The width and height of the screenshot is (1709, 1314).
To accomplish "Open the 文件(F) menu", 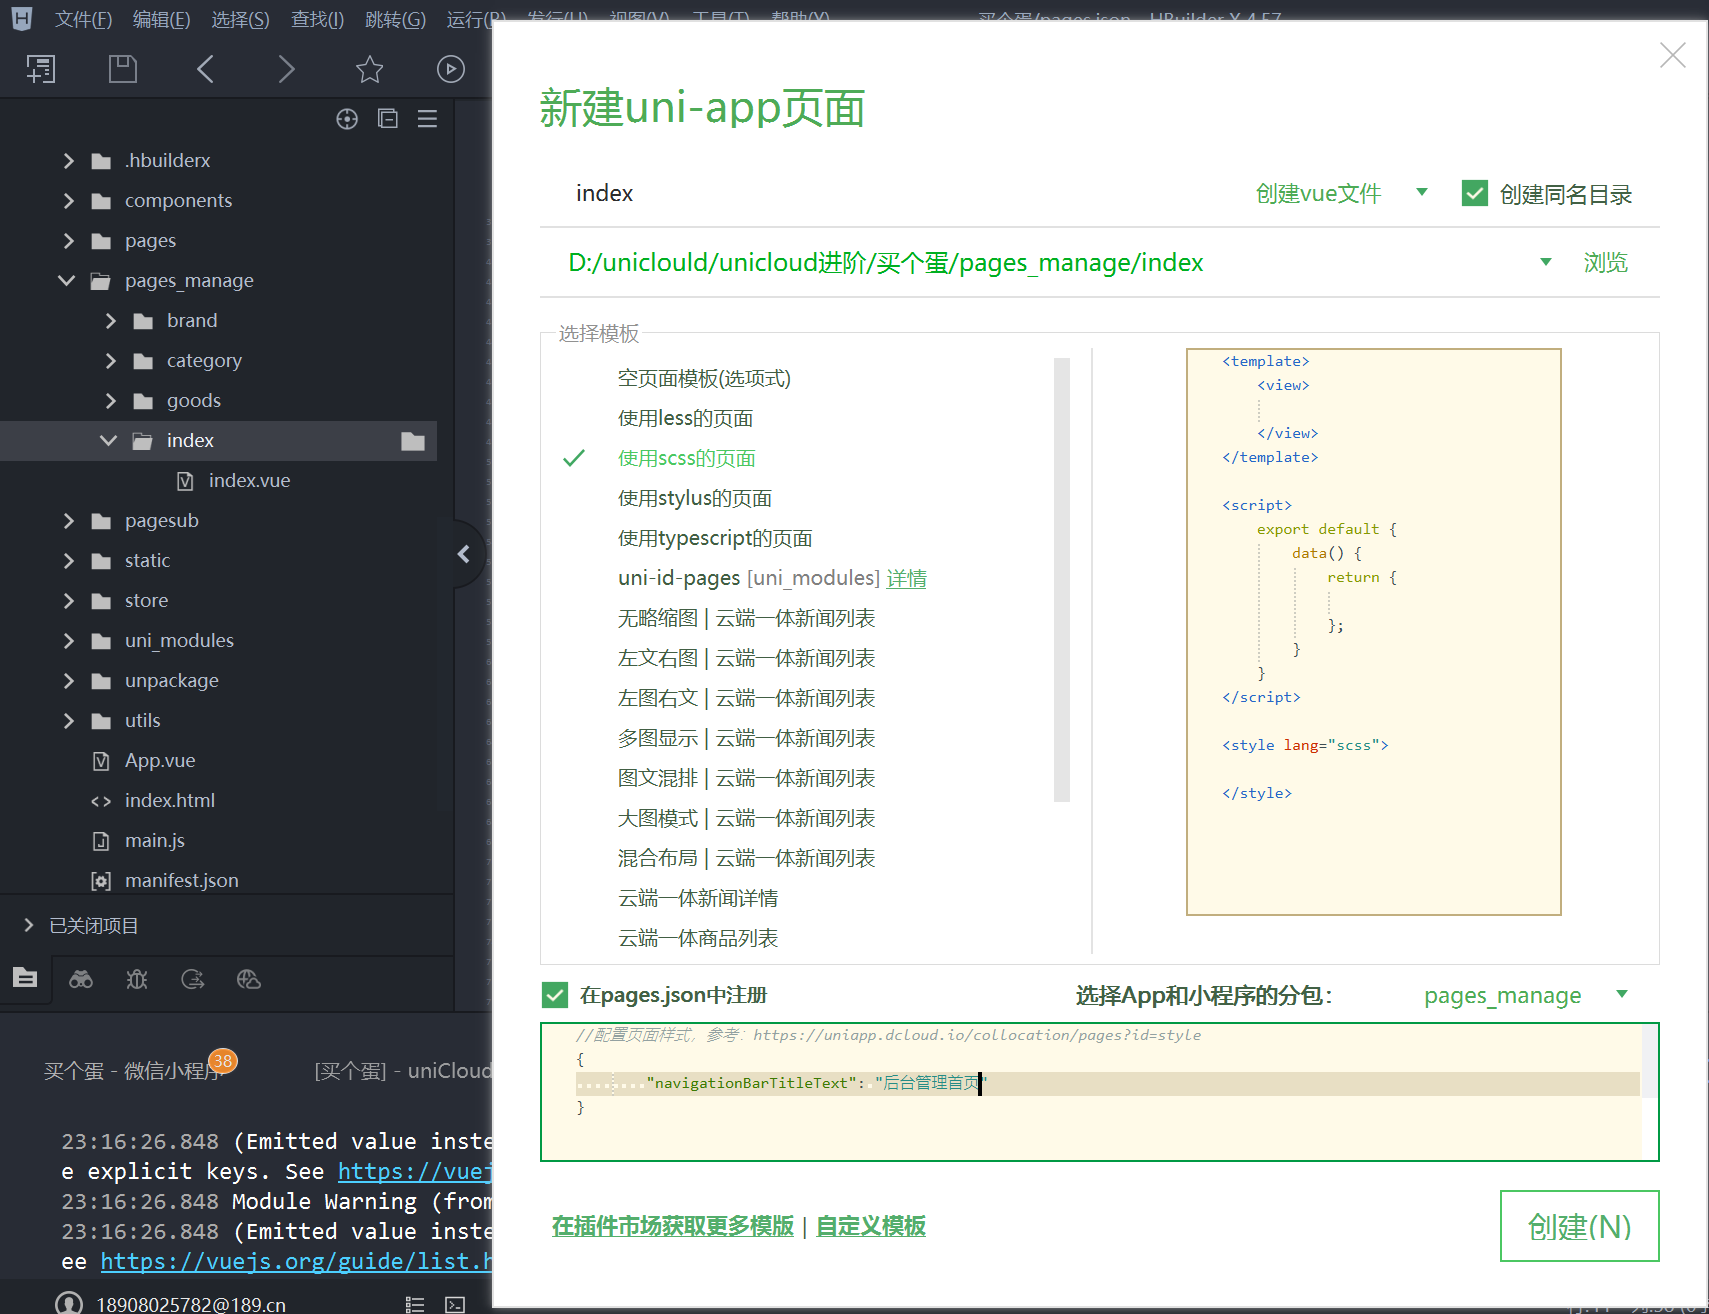I will tap(83, 19).
